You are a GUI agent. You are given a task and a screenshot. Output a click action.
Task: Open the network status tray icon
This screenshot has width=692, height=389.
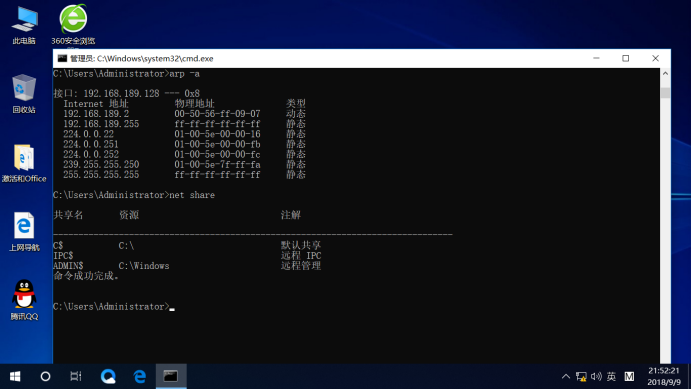(x=581, y=377)
